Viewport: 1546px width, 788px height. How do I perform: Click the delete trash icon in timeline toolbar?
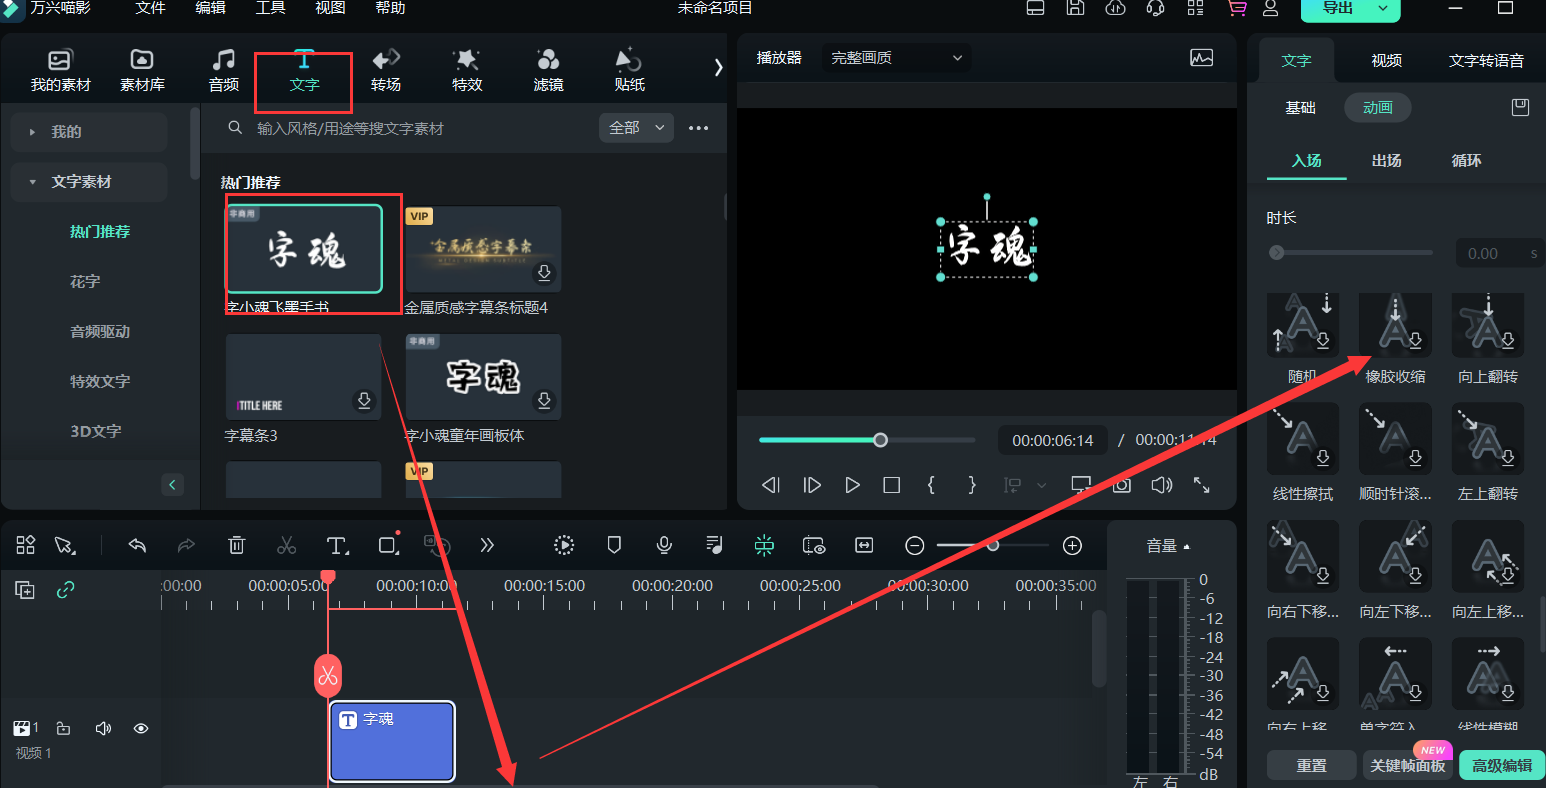(237, 545)
